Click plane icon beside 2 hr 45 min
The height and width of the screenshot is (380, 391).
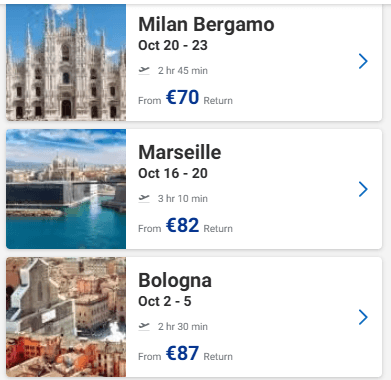point(144,70)
